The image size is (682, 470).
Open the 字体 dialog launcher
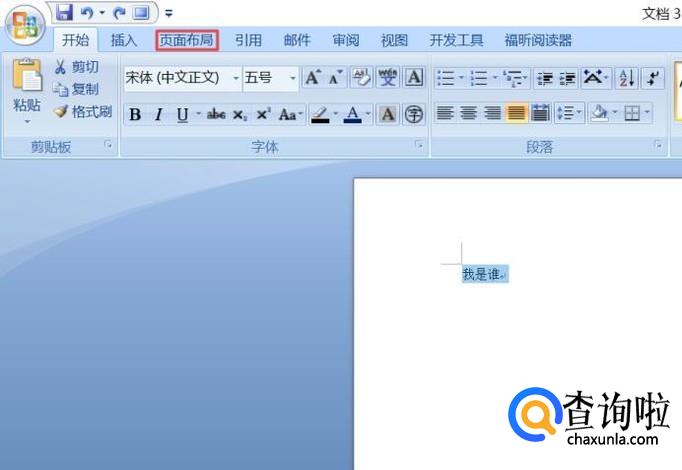(x=419, y=144)
